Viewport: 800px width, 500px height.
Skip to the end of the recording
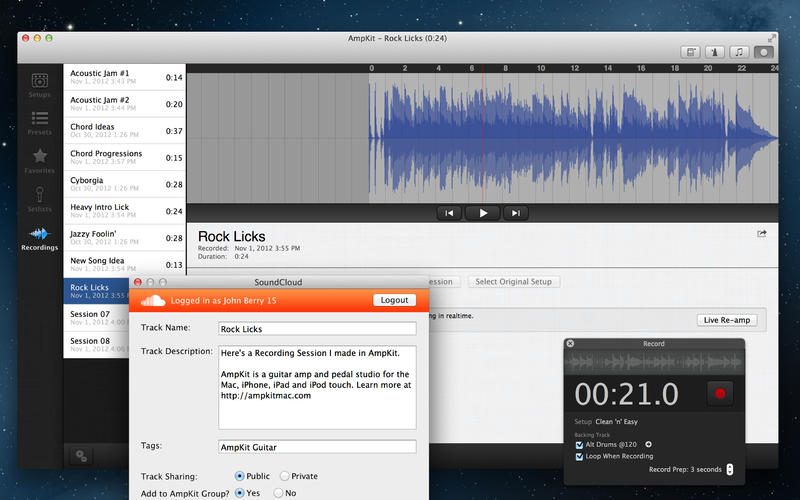tap(516, 213)
